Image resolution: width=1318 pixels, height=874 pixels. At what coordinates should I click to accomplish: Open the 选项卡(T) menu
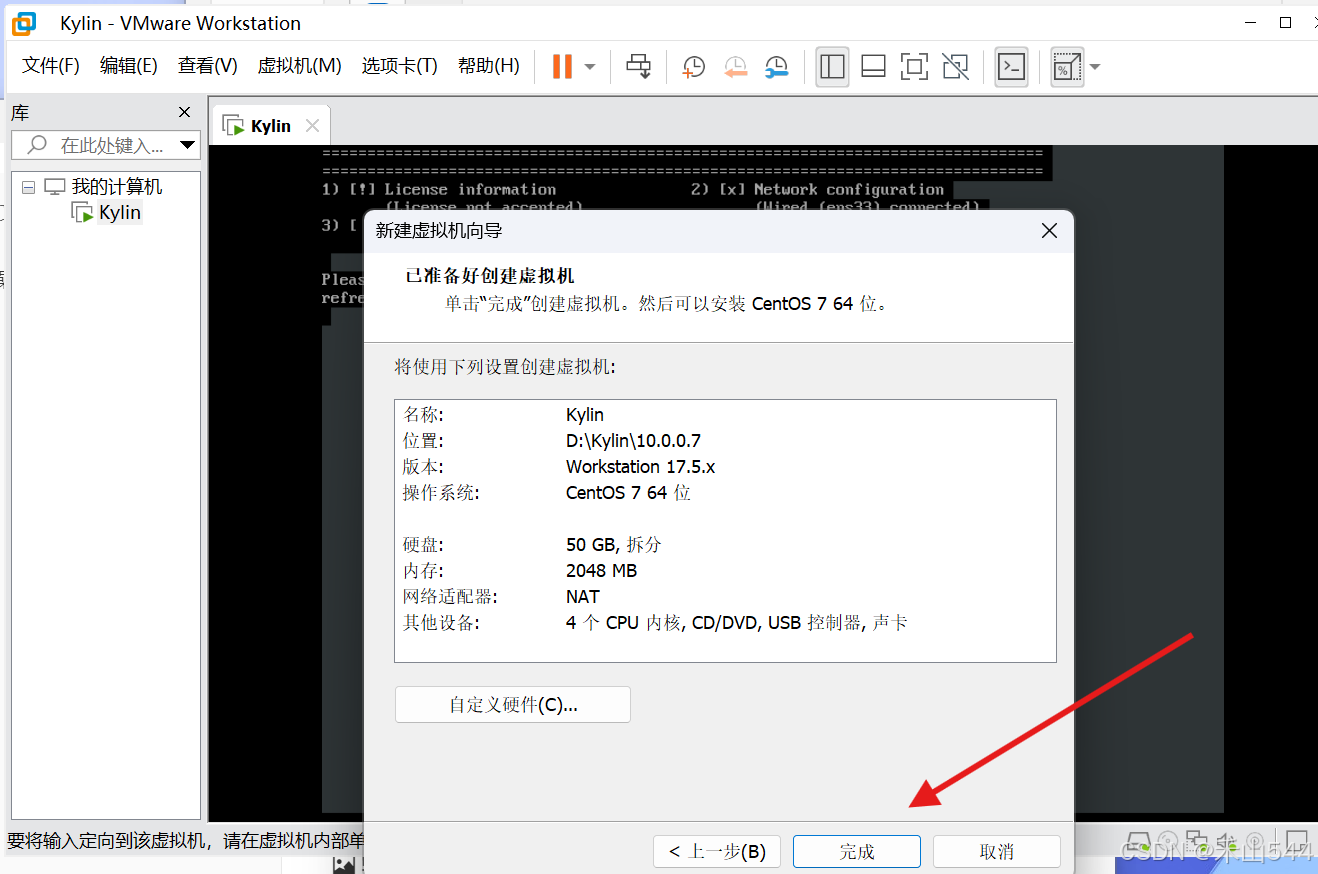(400, 66)
